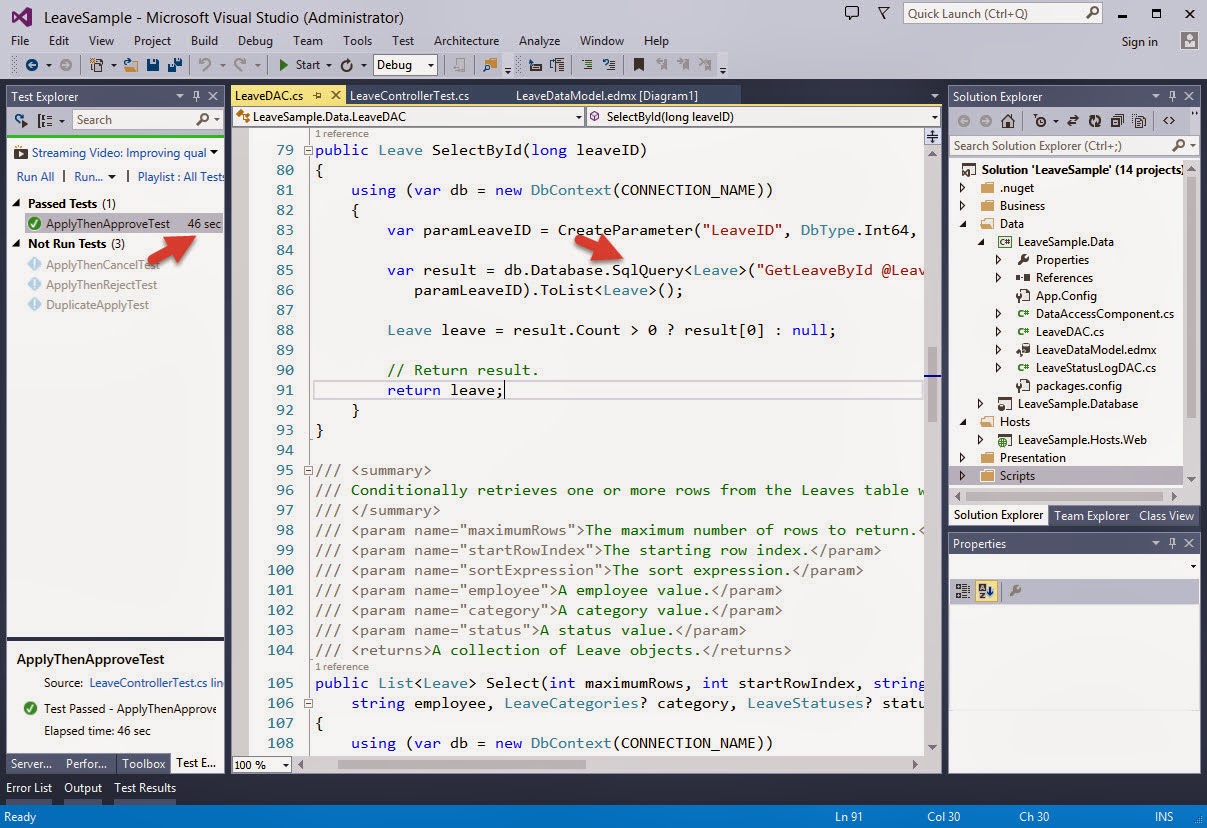Open LeaveControllerTest.cs source link in test details
This screenshot has height=828, width=1207.
(156, 683)
